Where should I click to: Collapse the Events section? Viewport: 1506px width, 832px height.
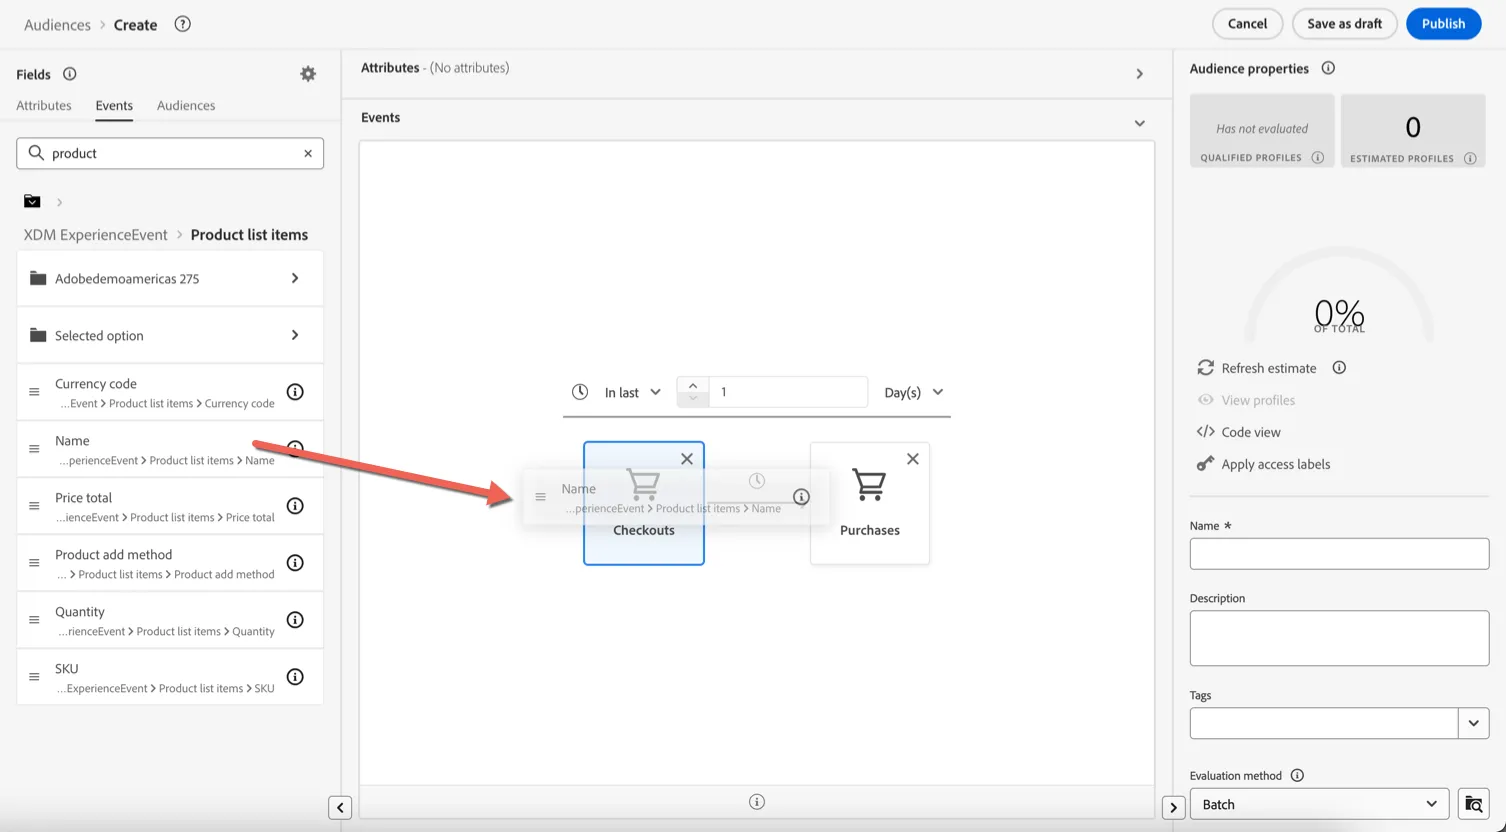point(1140,123)
